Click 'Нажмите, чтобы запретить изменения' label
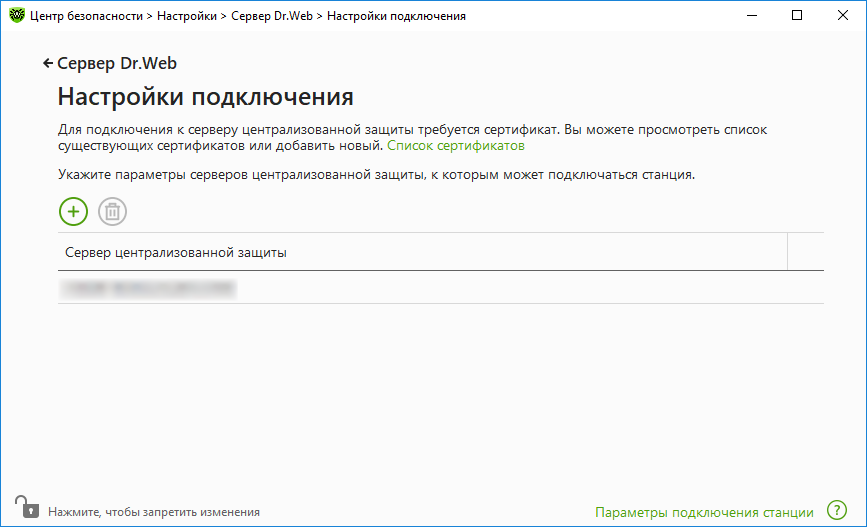This screenshot has height=527, width=867. [154, 512]
